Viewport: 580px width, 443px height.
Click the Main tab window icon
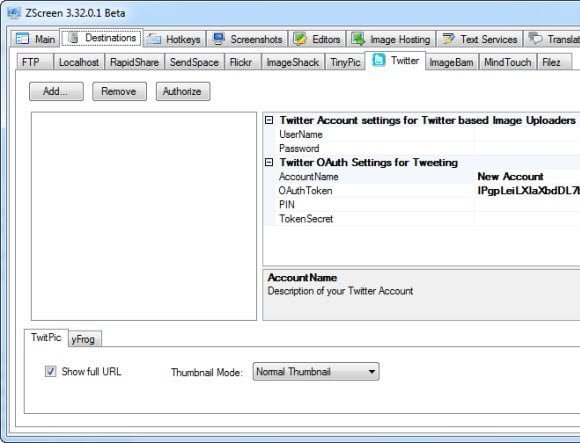(x=23, y=39)
